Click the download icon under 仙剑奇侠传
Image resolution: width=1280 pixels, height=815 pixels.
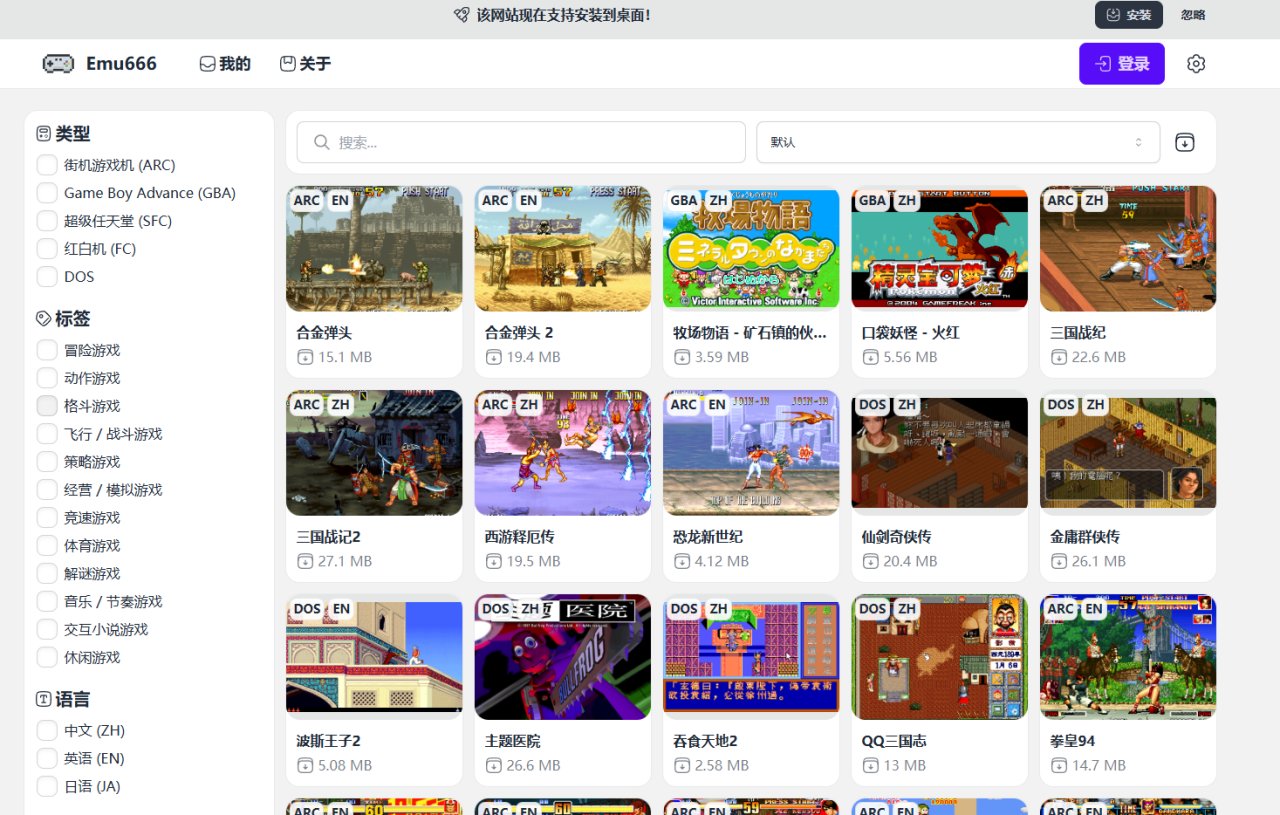click(x=870, y=561)
